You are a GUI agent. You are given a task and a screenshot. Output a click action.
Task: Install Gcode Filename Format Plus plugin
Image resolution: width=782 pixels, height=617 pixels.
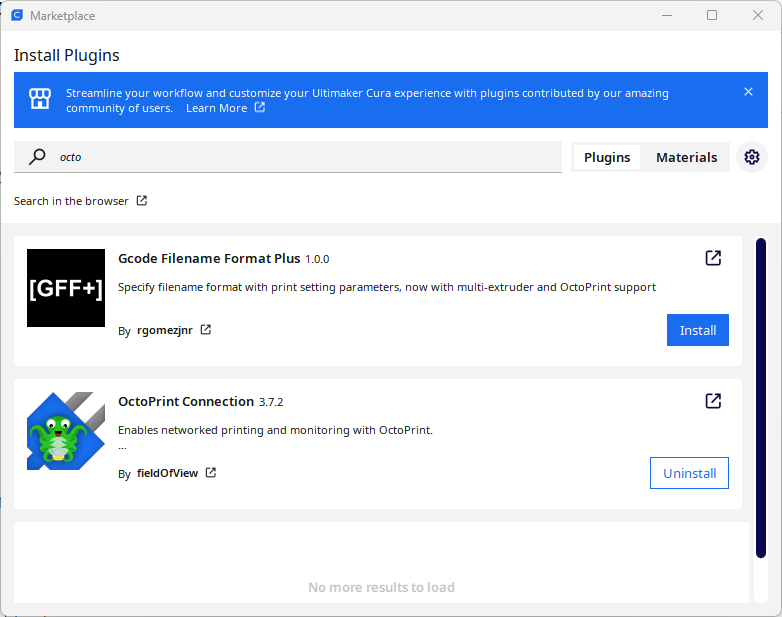[x=698, y=330]
